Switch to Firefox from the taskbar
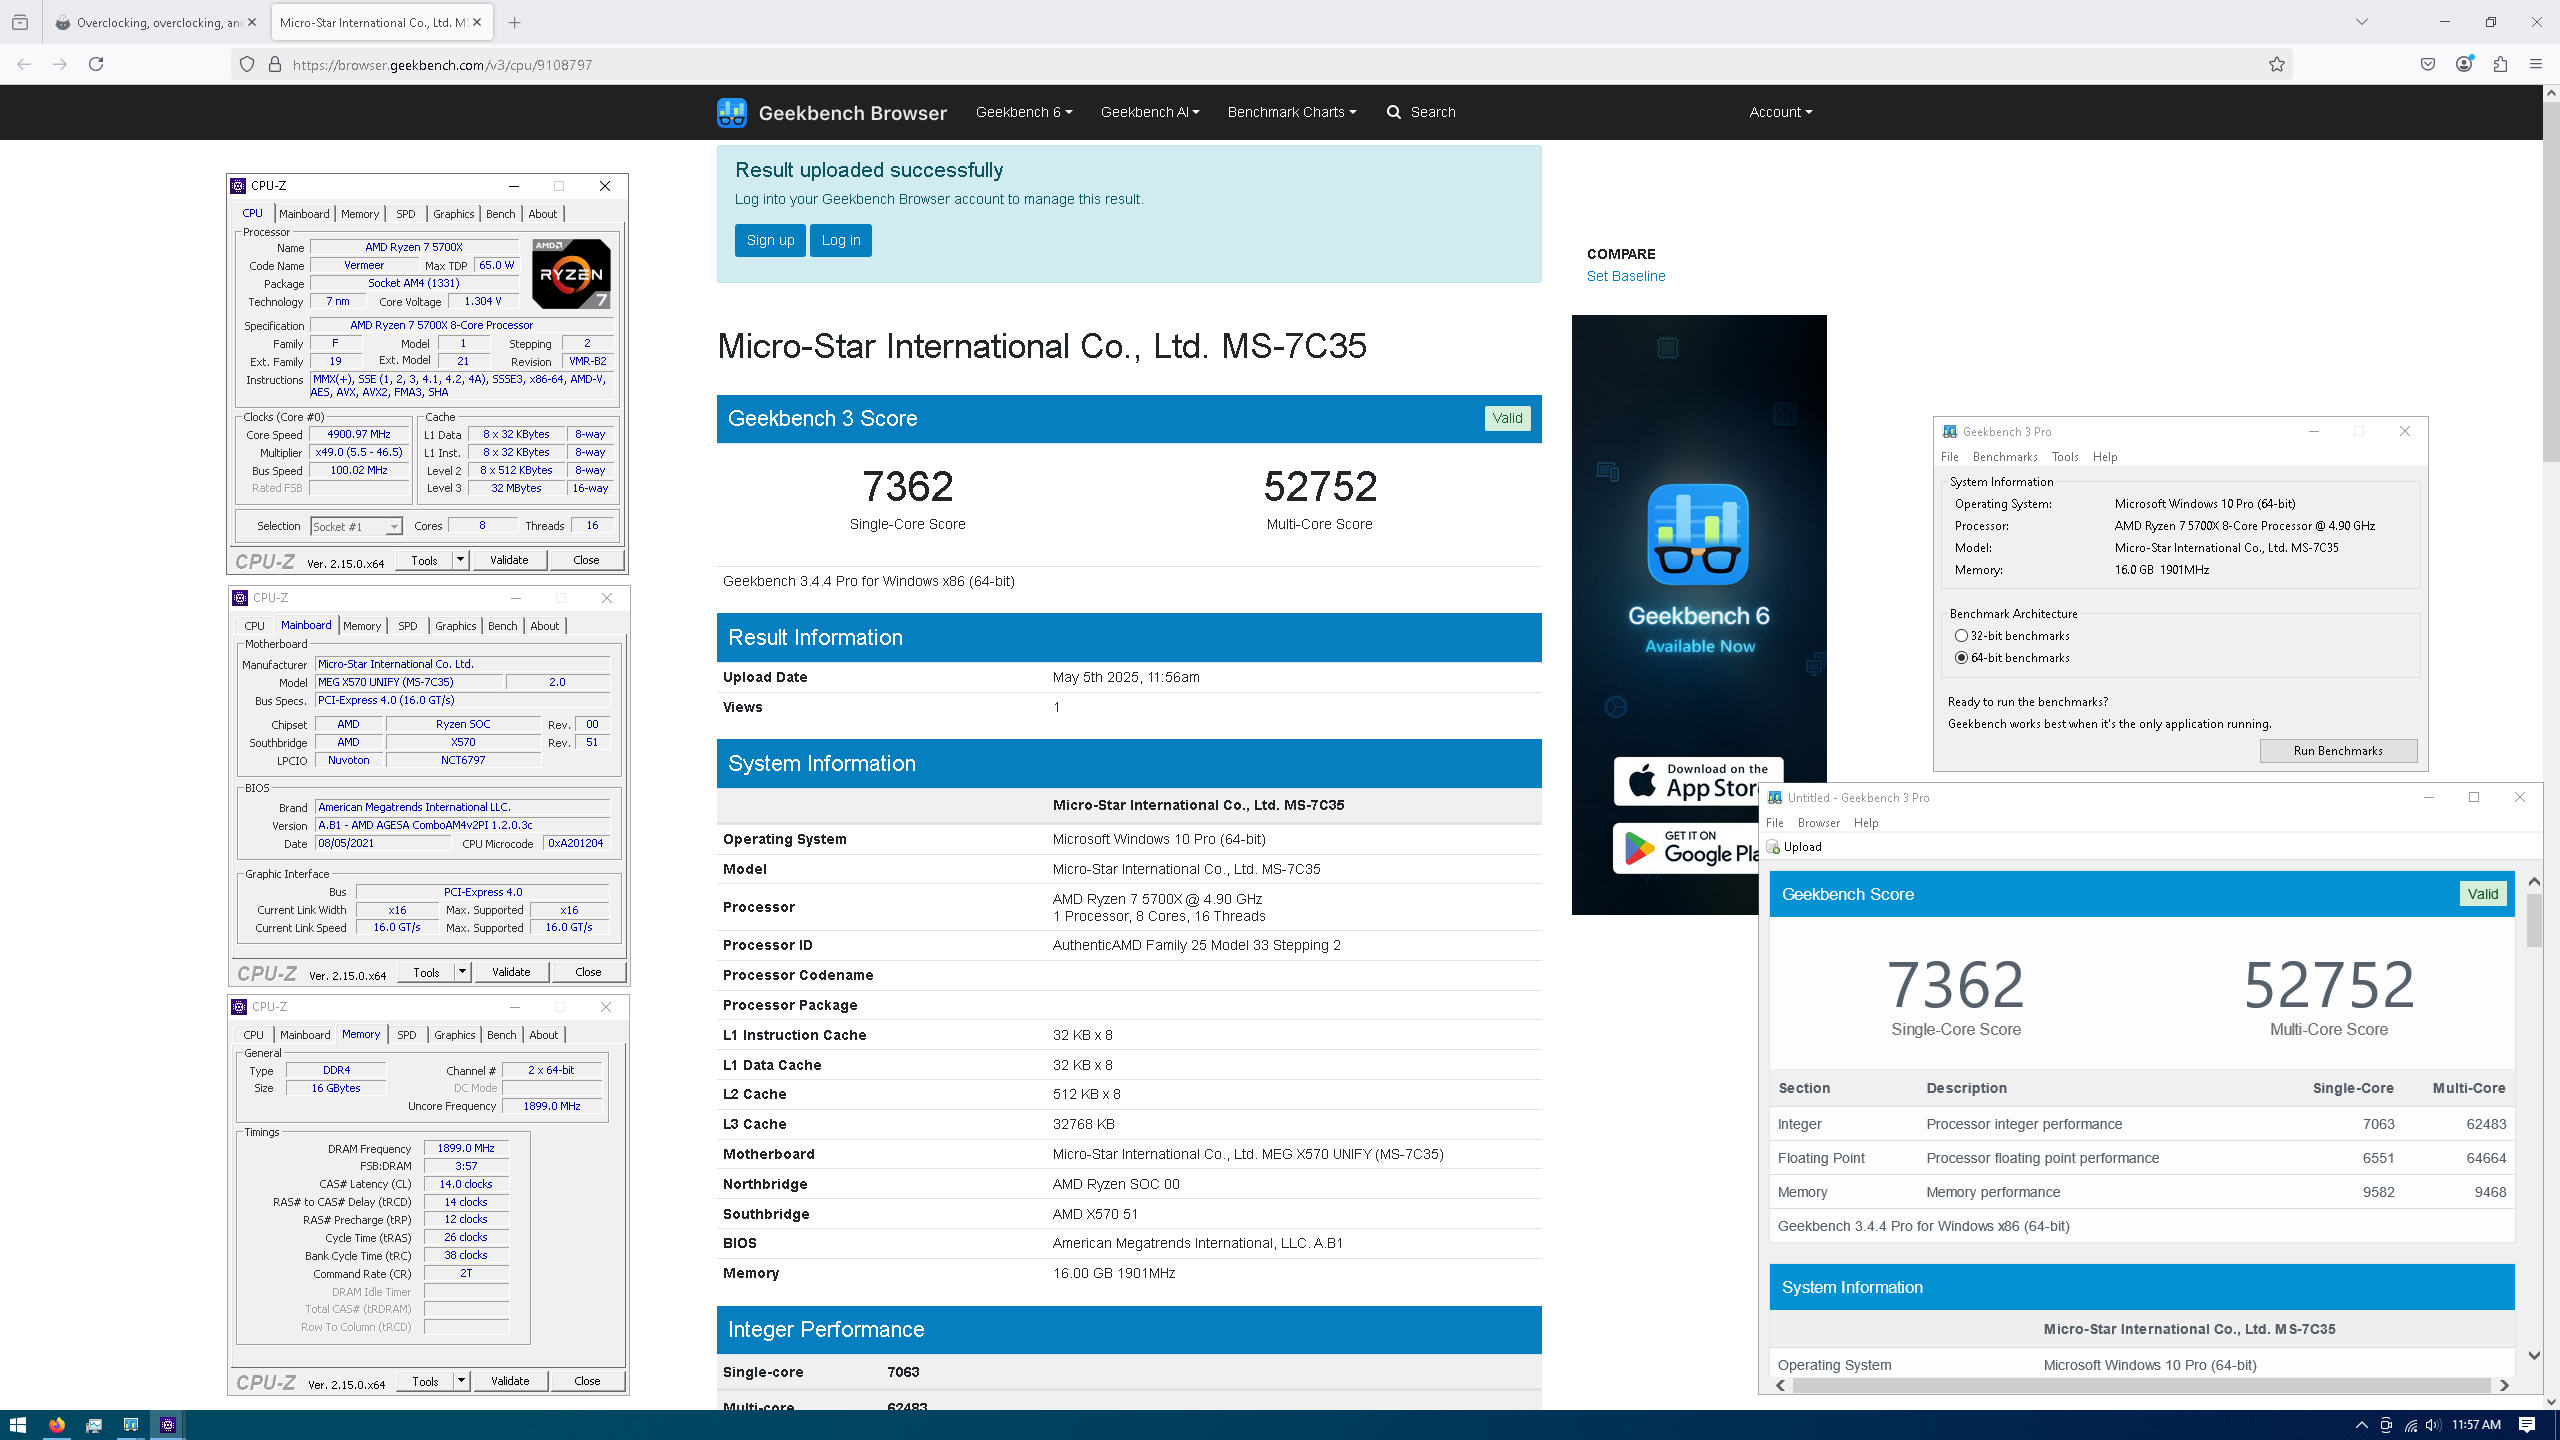Viewport: 2560px width, 1440px height. coord(56,1425)
